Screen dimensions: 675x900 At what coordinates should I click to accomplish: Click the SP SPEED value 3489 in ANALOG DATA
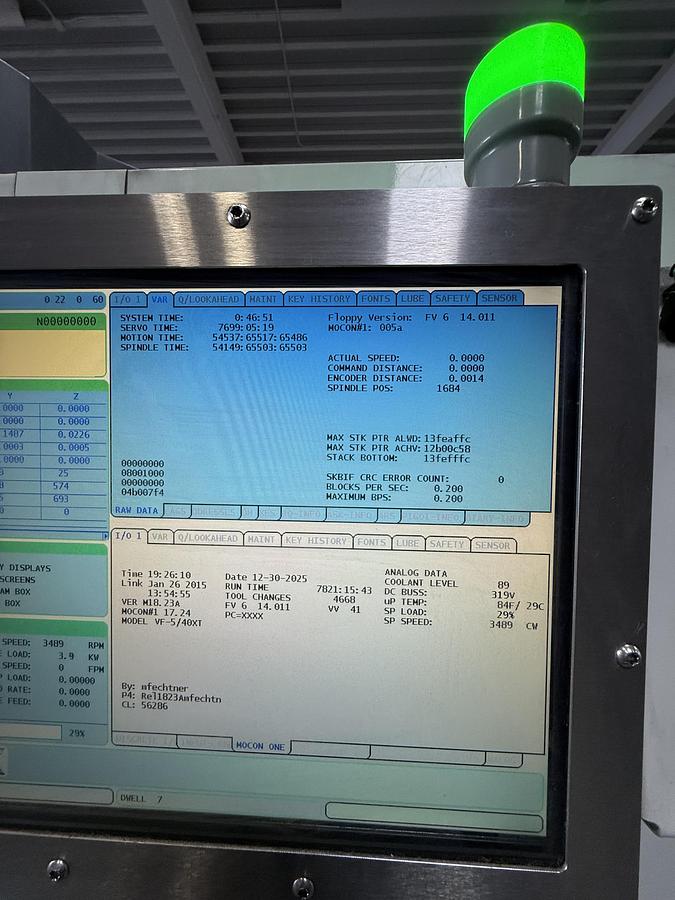coord(501,624)
